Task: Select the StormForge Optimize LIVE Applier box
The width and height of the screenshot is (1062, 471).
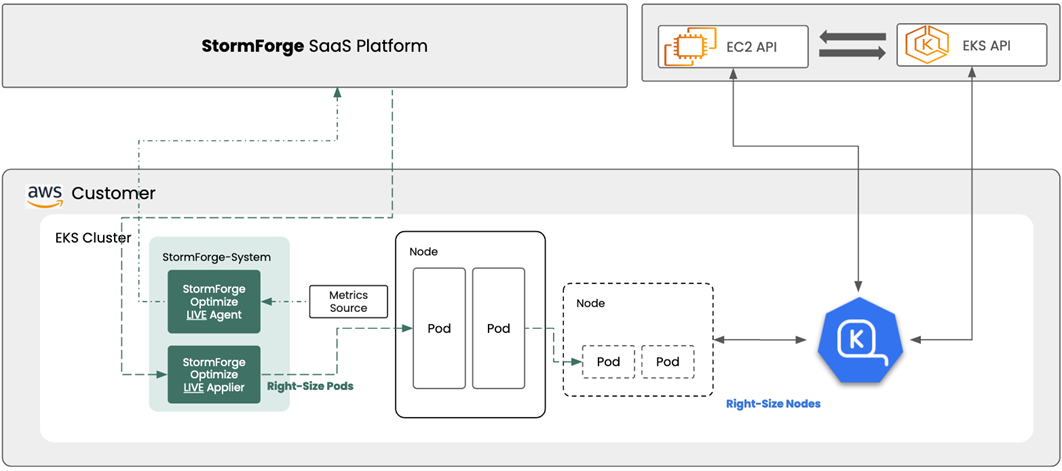Action: click(214, 374)
